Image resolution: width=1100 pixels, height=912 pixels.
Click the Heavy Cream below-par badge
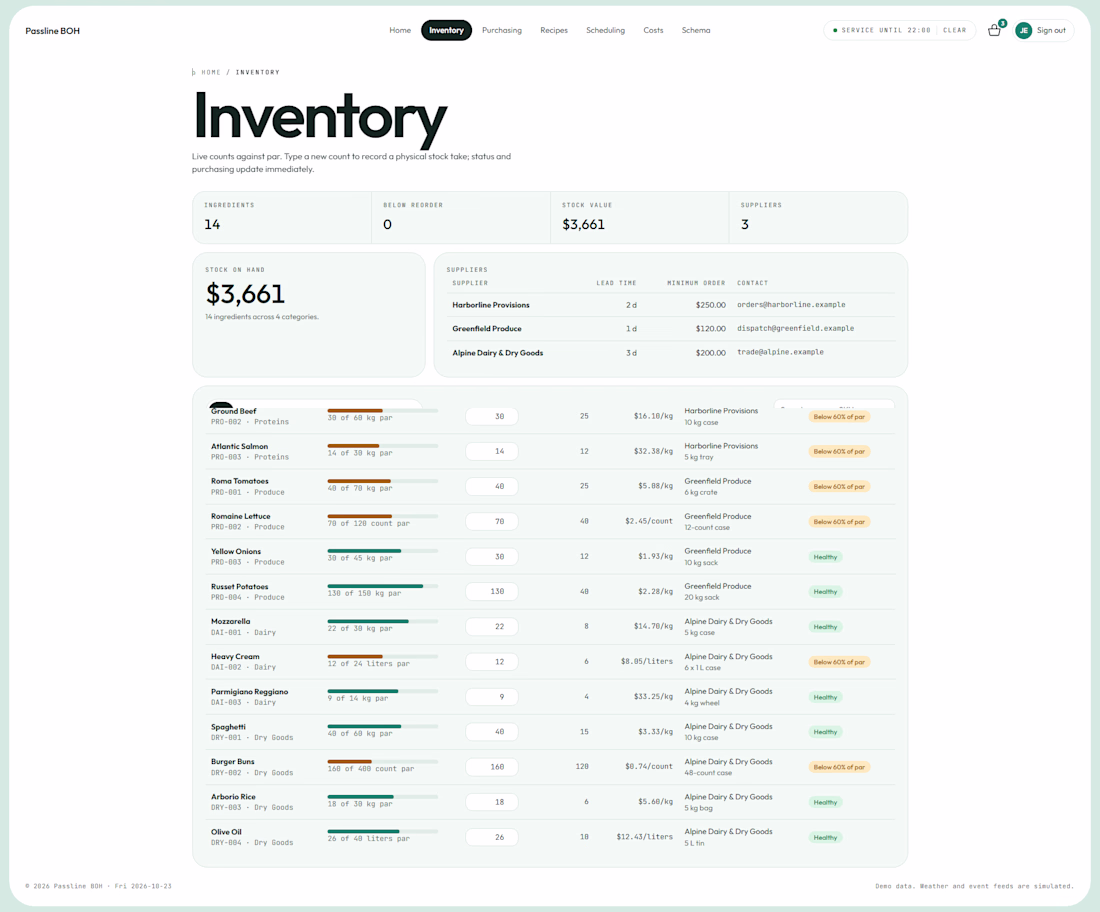[x=838, y=662]
